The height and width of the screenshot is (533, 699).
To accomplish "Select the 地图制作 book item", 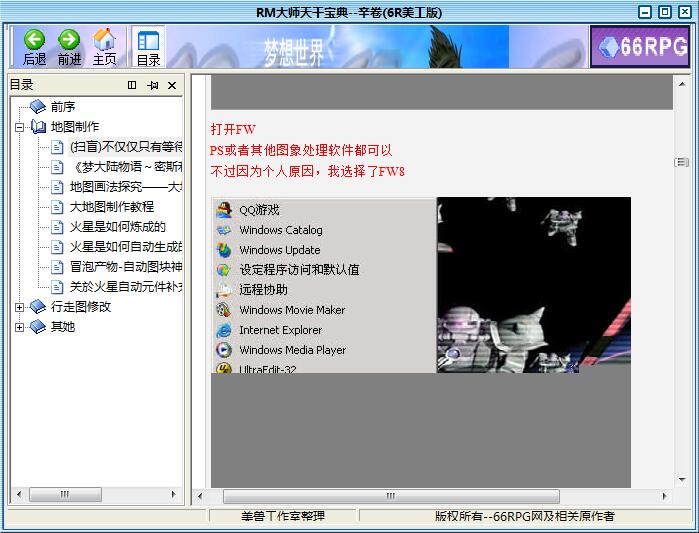I will (75, 127).
